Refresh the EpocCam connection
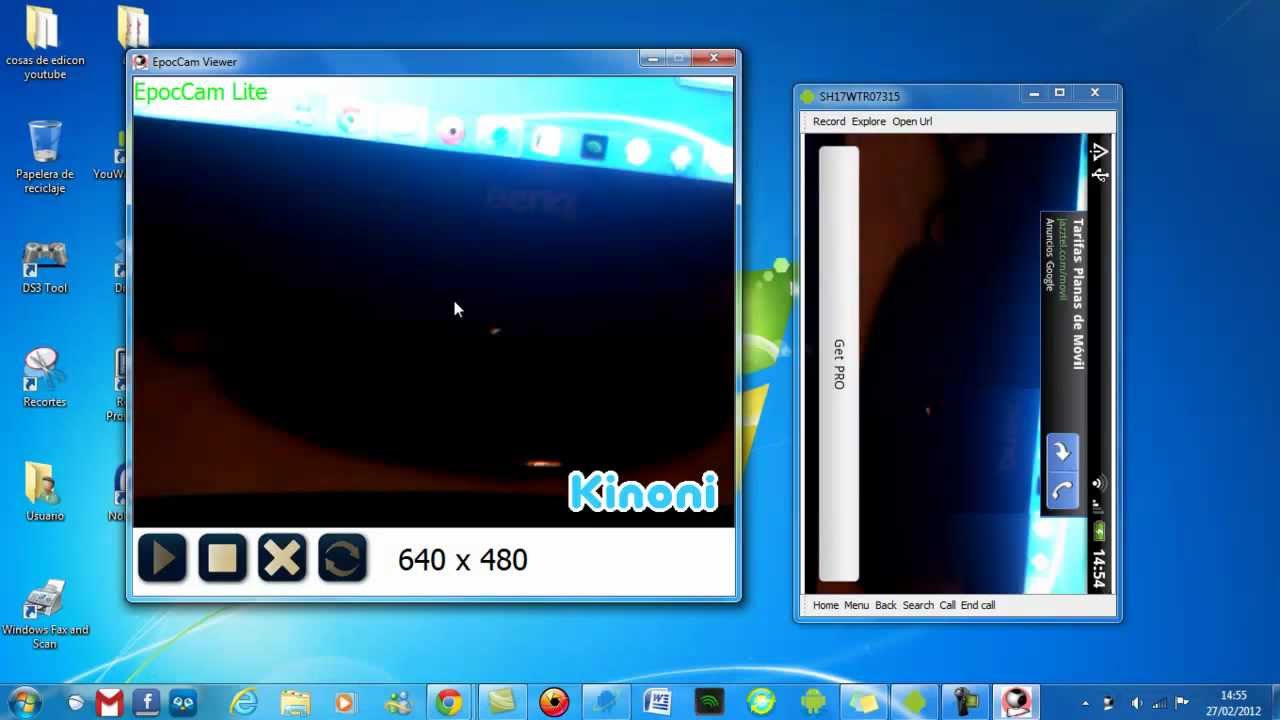 coord(342,558)
